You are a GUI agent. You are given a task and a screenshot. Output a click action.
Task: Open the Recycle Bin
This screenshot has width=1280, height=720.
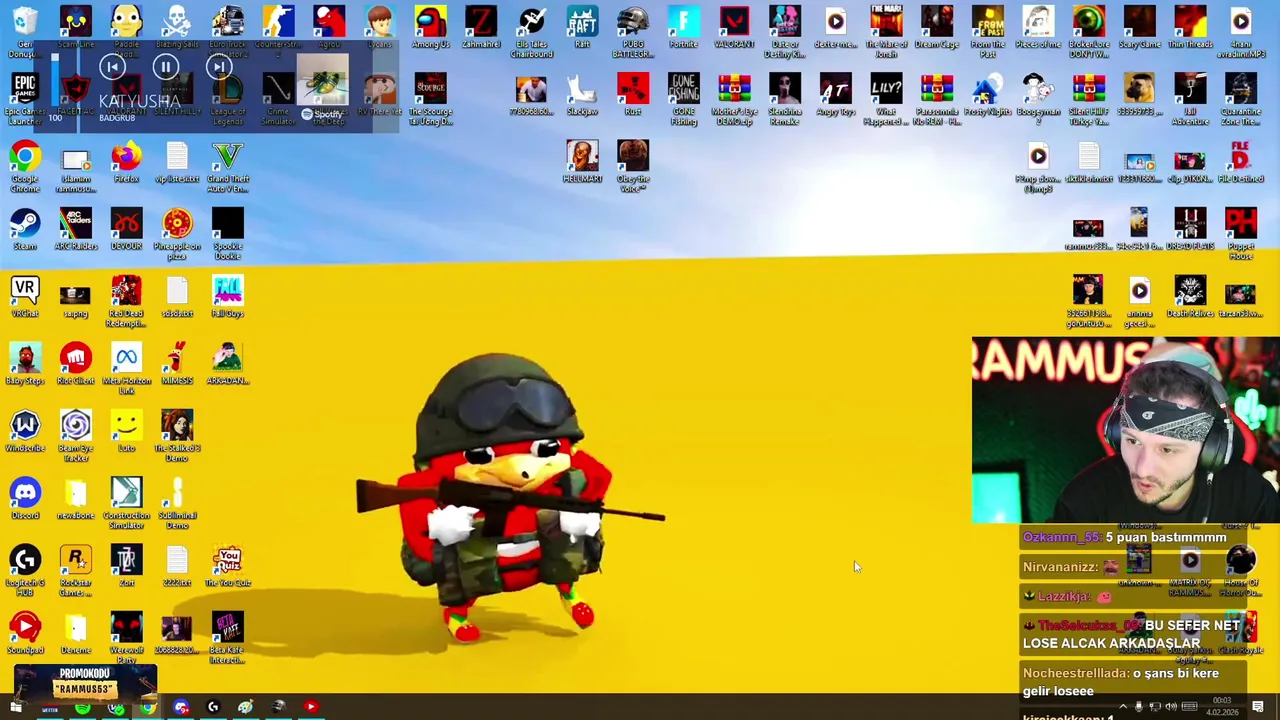25,32
